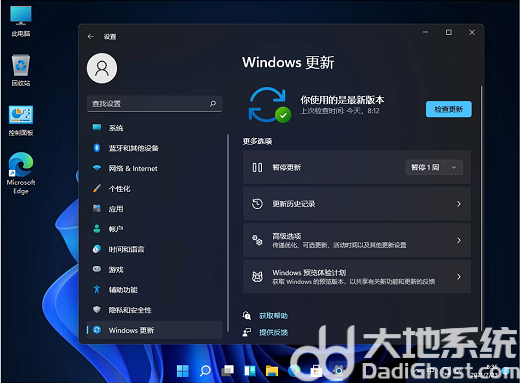Open the 获取帮助 link
This screenshot has height=383, width=520.
coord(273,316)
